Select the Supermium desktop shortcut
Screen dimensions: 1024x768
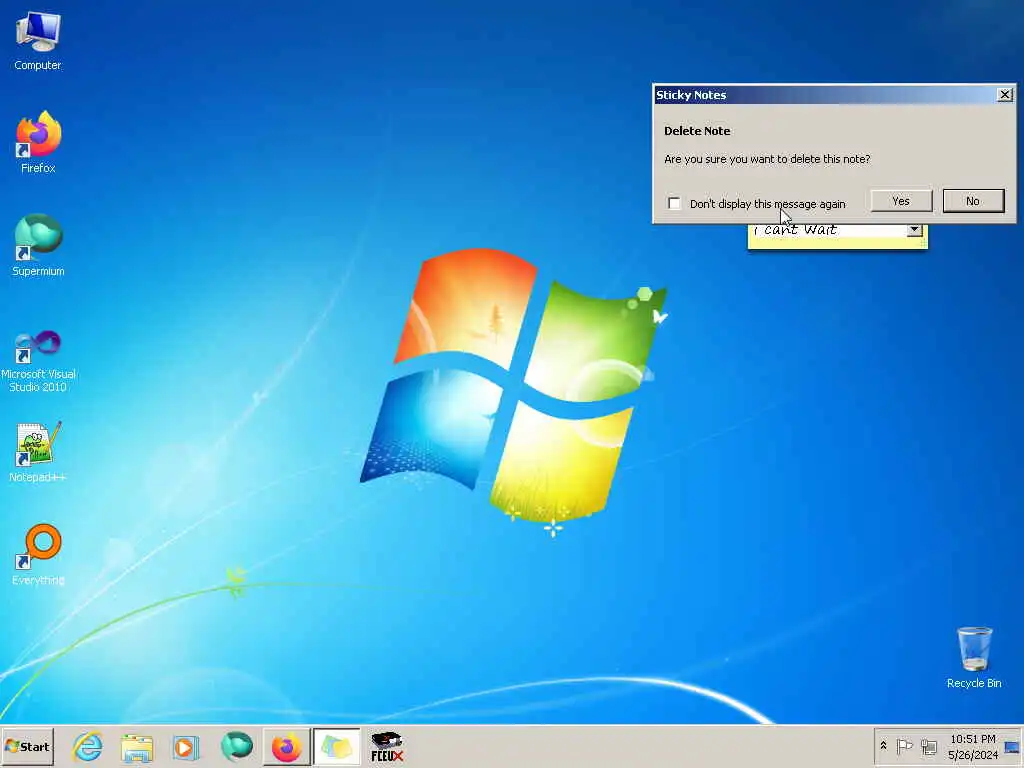[38, 245]
